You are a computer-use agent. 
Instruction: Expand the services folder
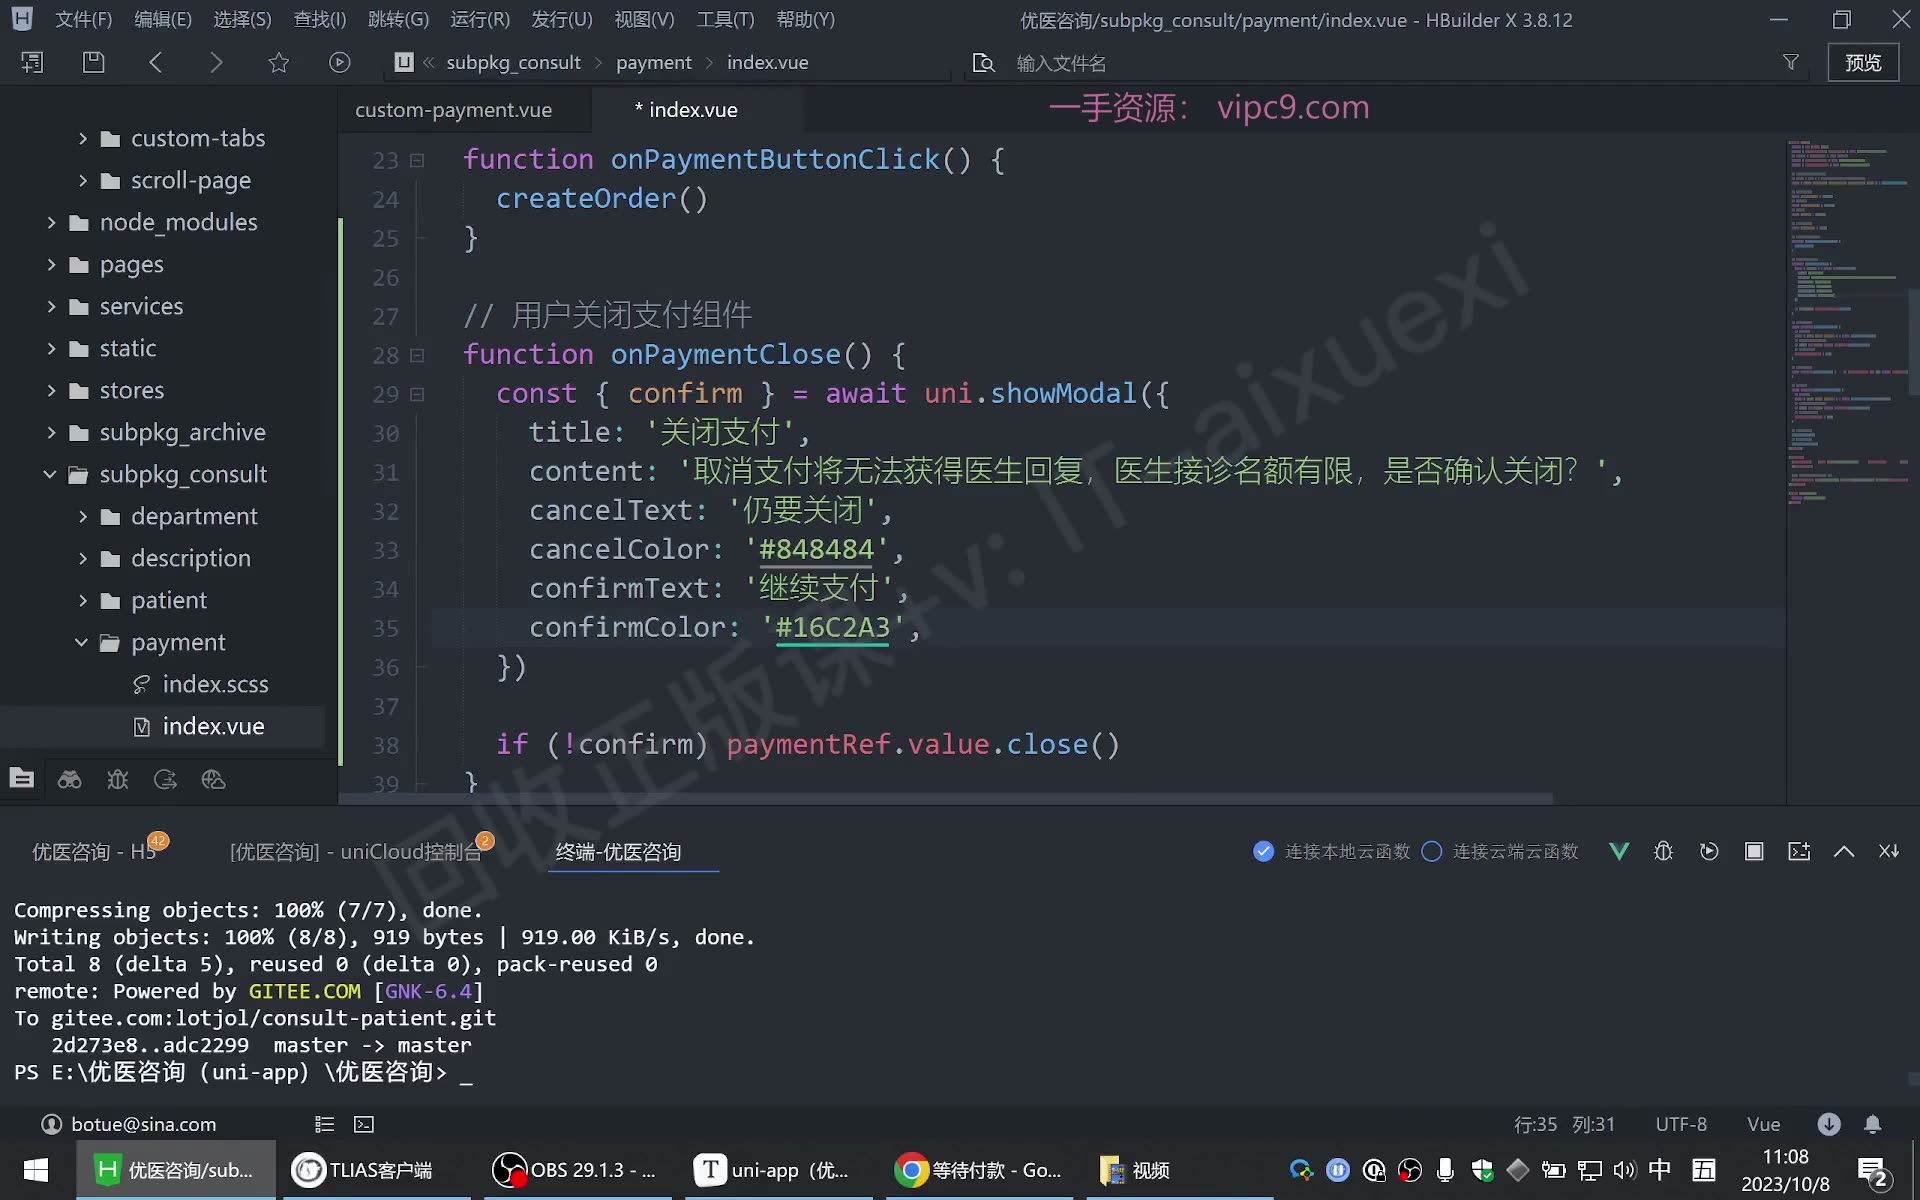click(x=51, y=306)
